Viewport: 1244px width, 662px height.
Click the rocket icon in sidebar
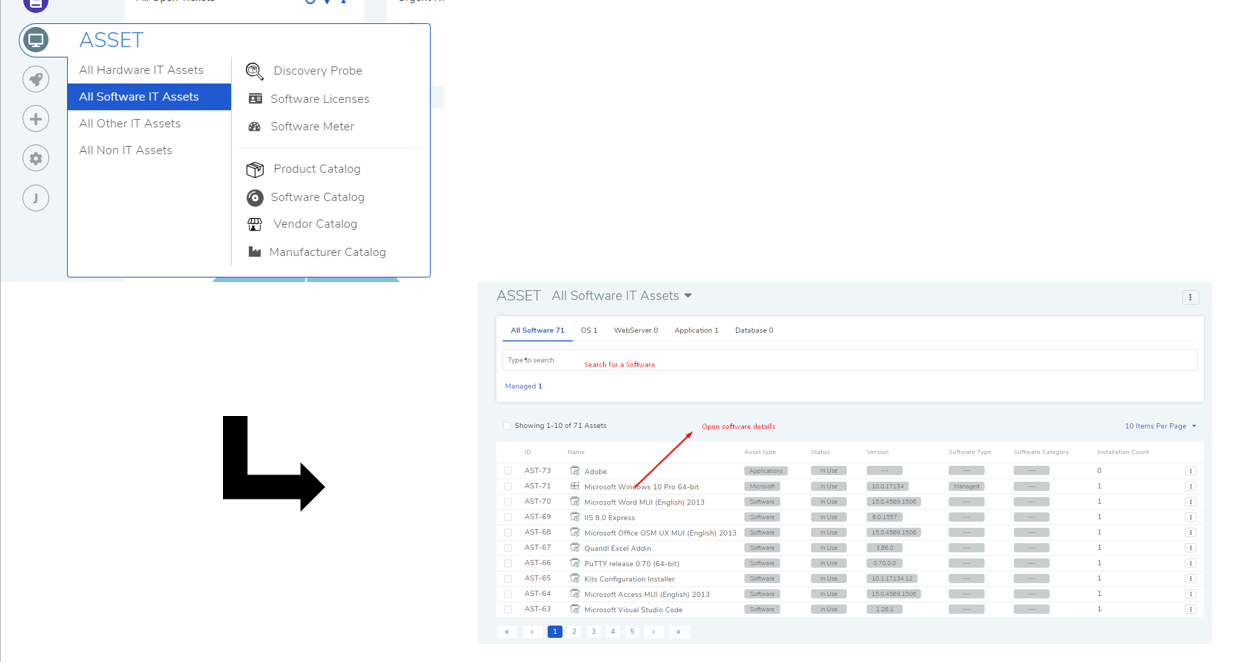point(36,80)
